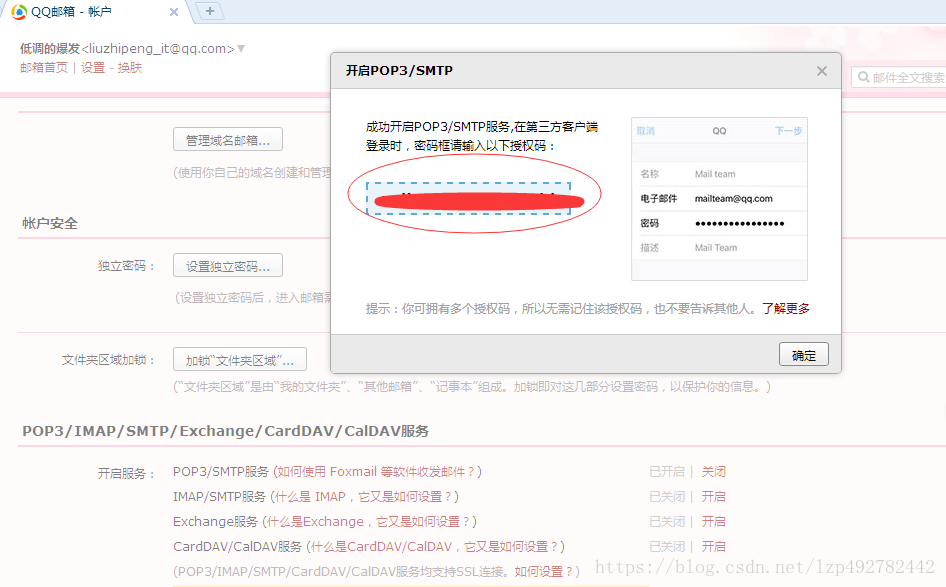
Task: Click the QQ mail browser tab
Action: tap(97, 11)
